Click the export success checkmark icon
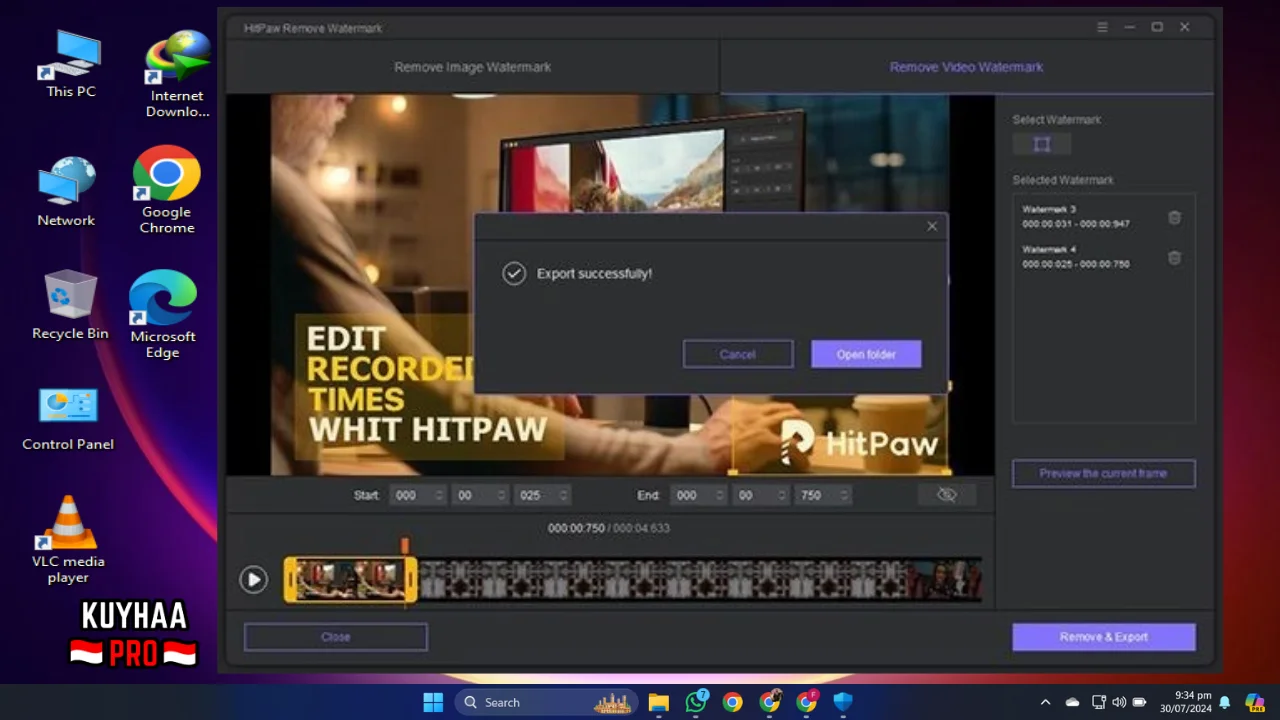The width and height of the screenshot is (1280, 720). point(514,273)
